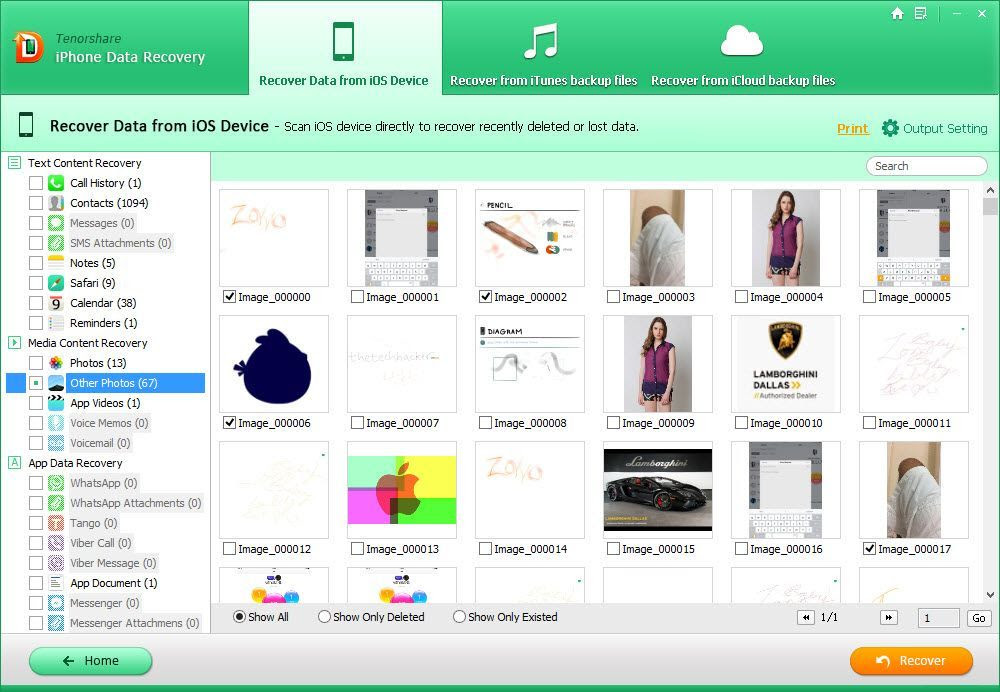Click the Viber Message icon

coord(56,563)
